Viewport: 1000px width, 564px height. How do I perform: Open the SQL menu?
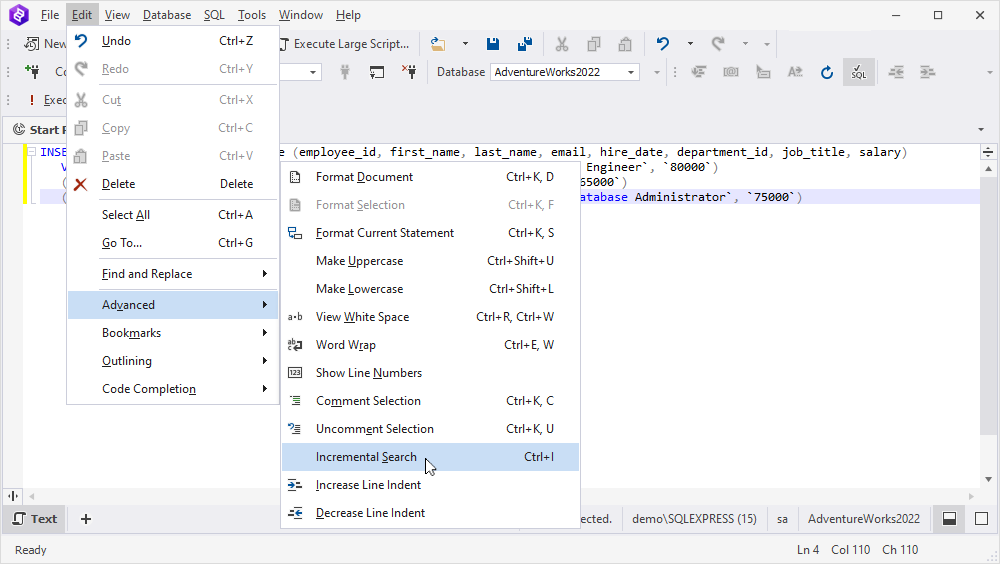coord(214,15)
